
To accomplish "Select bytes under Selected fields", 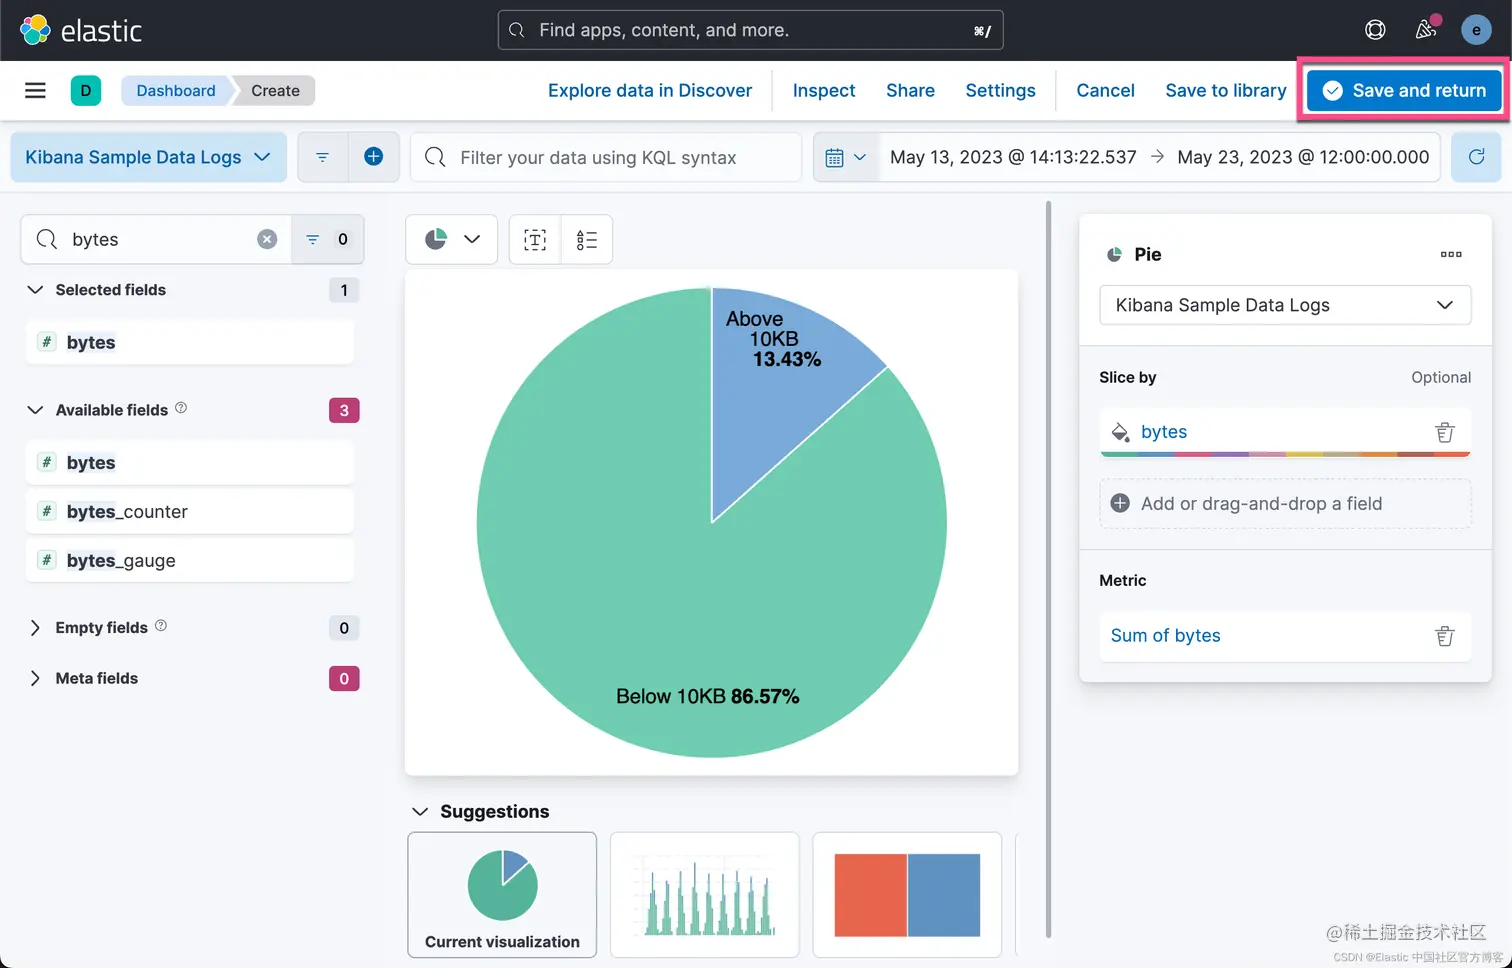I will 190,342.
